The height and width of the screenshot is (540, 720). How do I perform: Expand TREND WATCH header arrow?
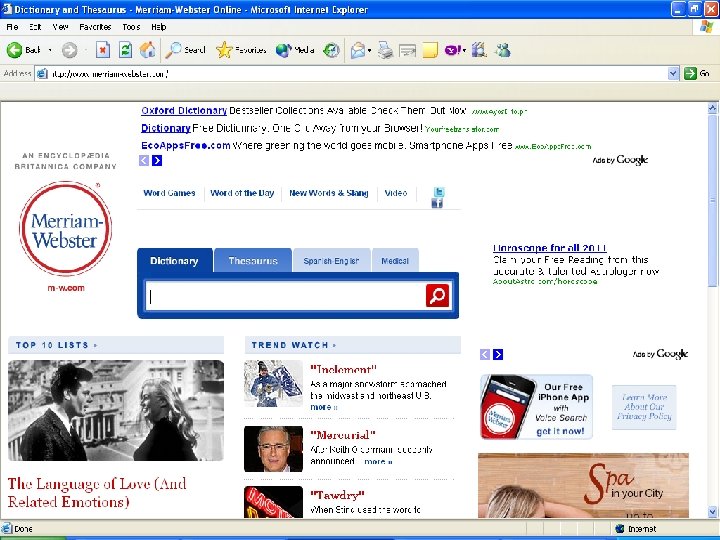point(334,345)
